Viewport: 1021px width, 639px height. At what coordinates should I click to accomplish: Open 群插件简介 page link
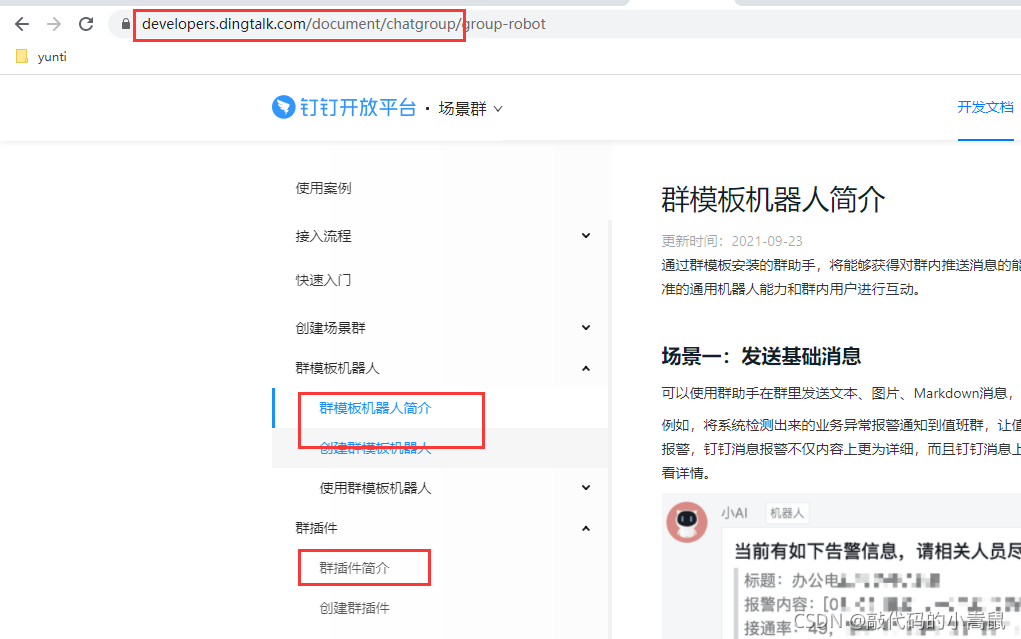coord(355,568)
